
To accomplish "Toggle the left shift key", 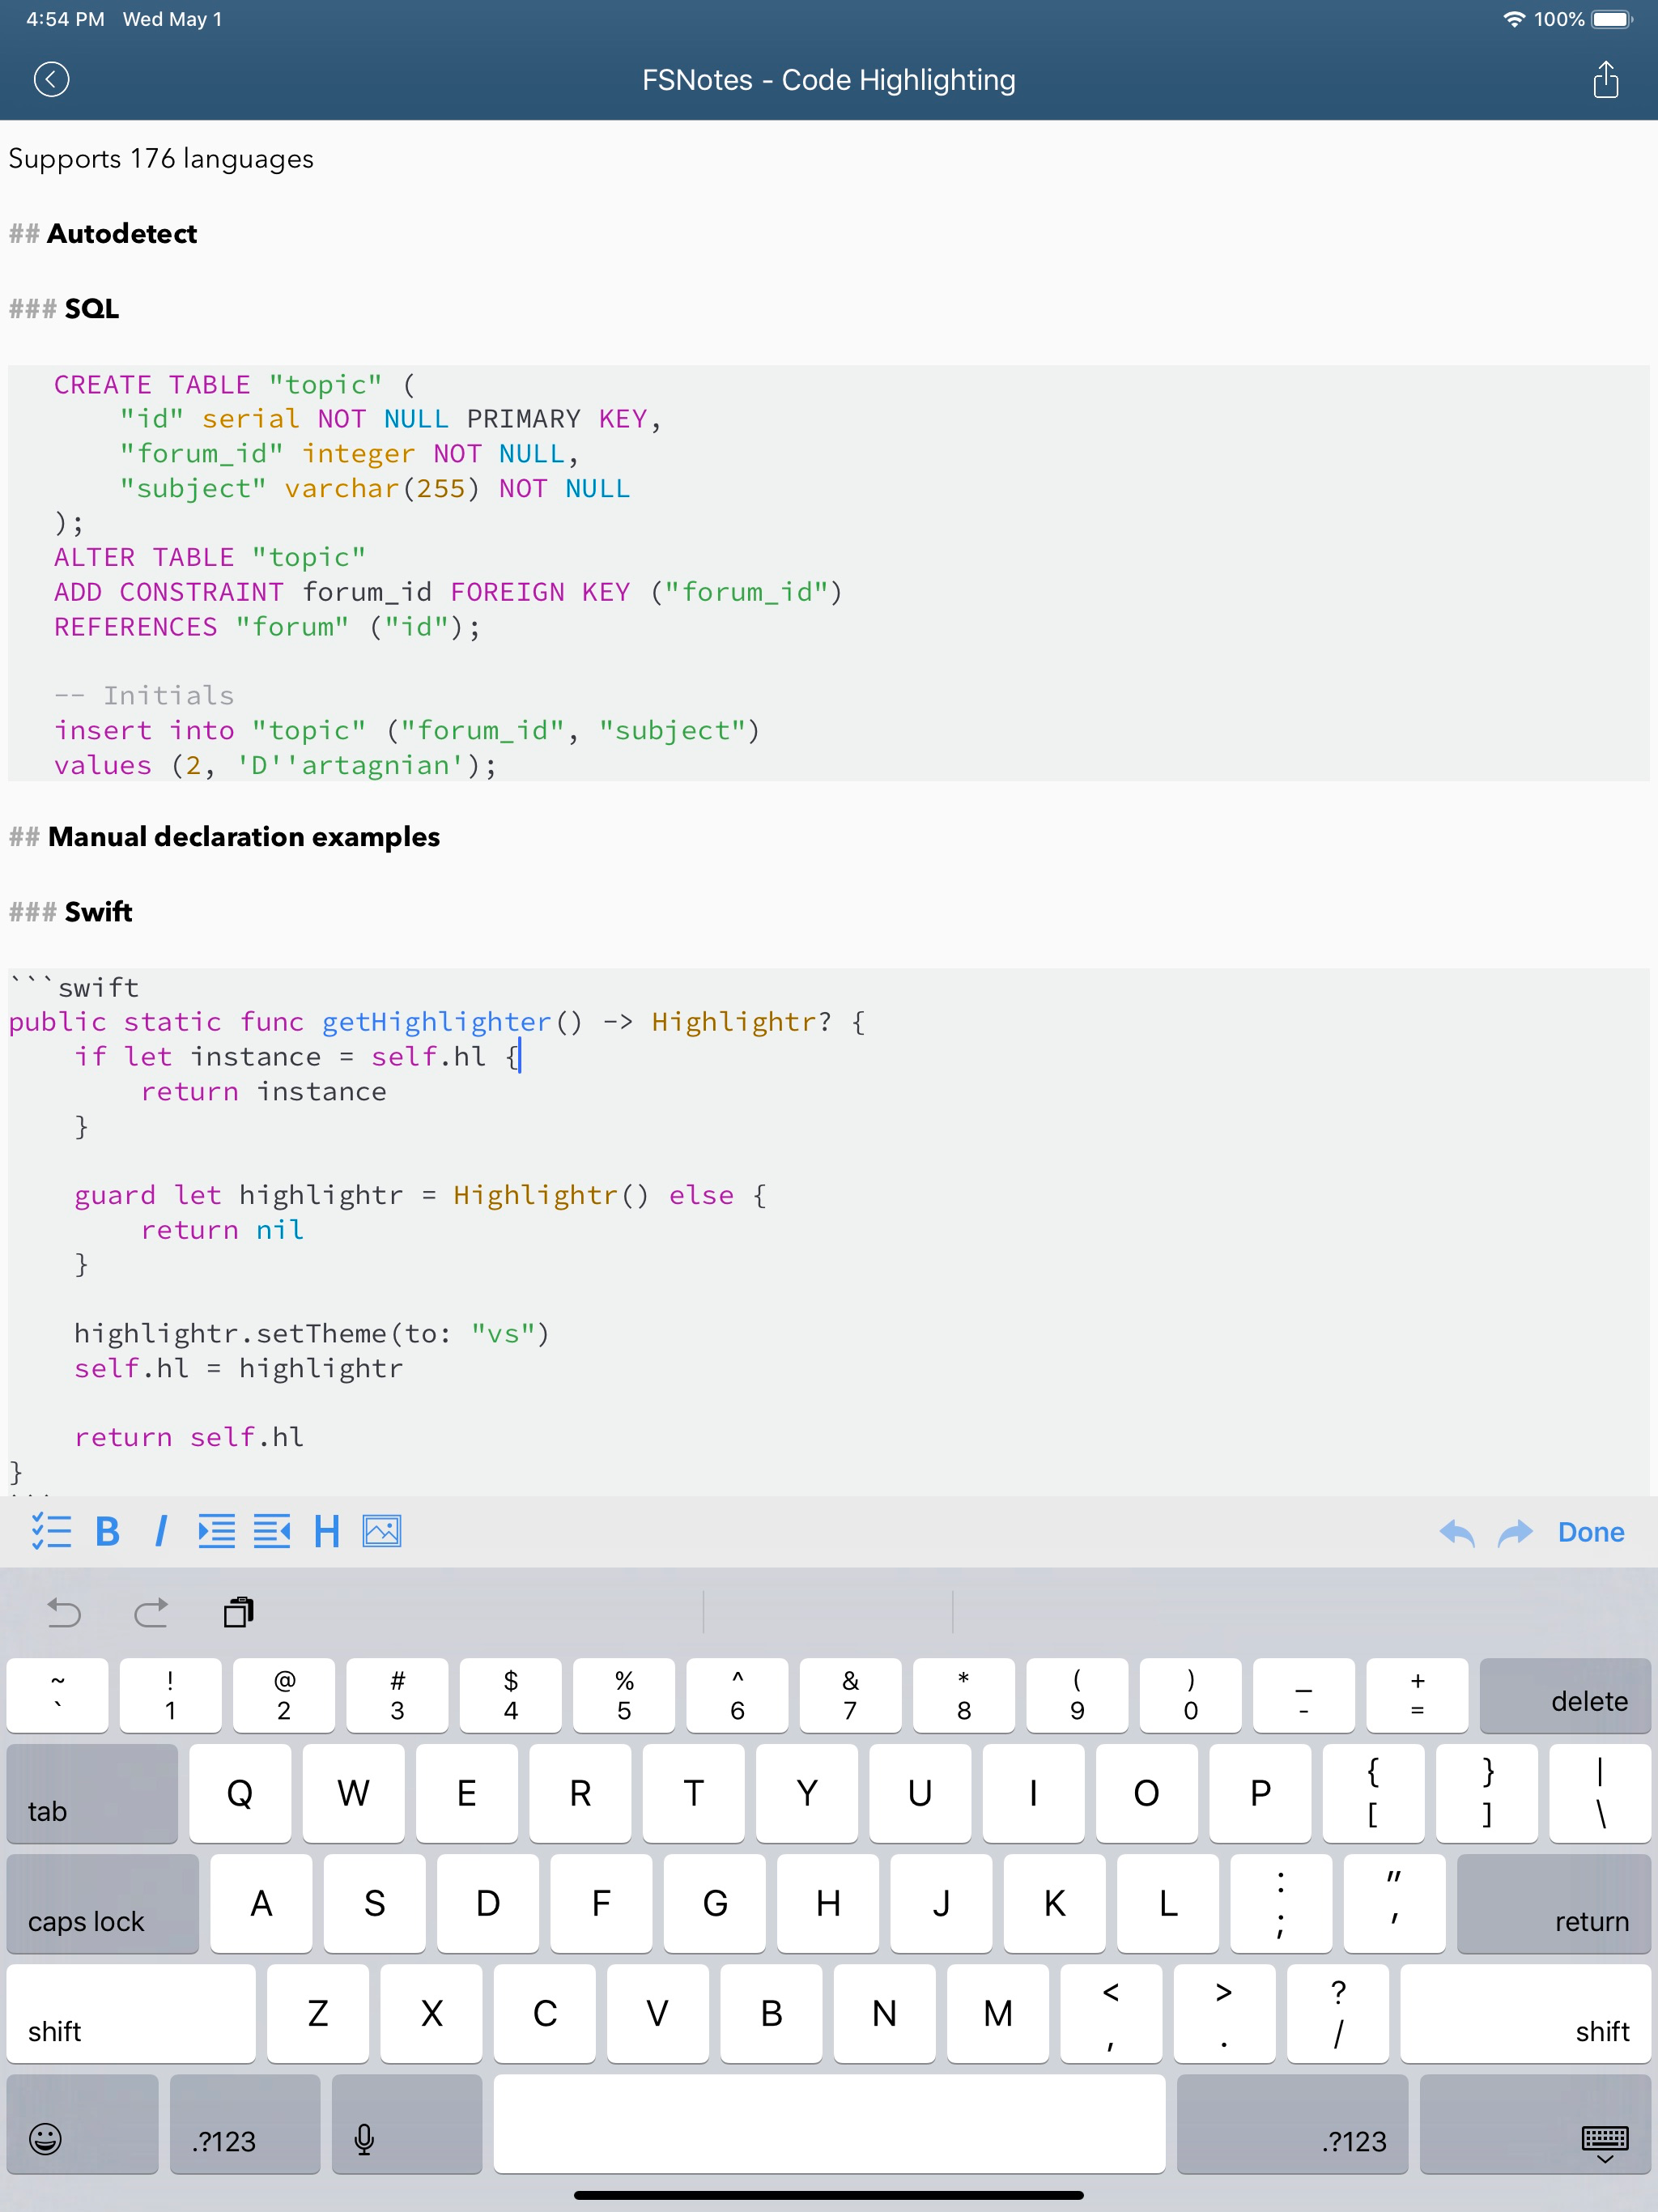I will click(130, 2013).
